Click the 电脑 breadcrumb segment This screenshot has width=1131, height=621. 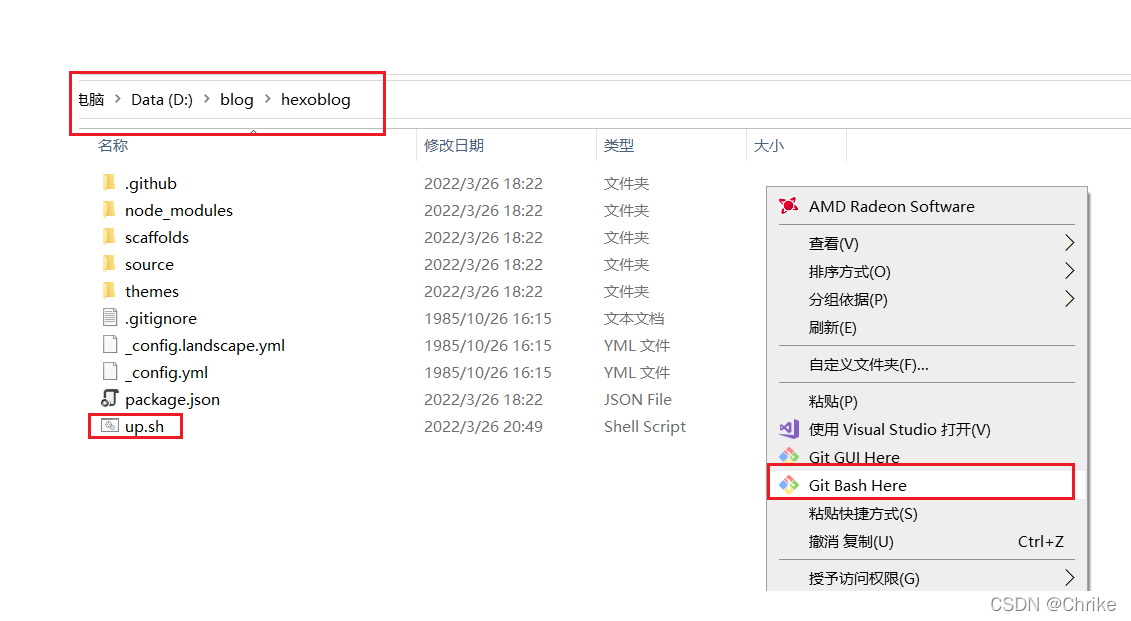tap(92, 100)
